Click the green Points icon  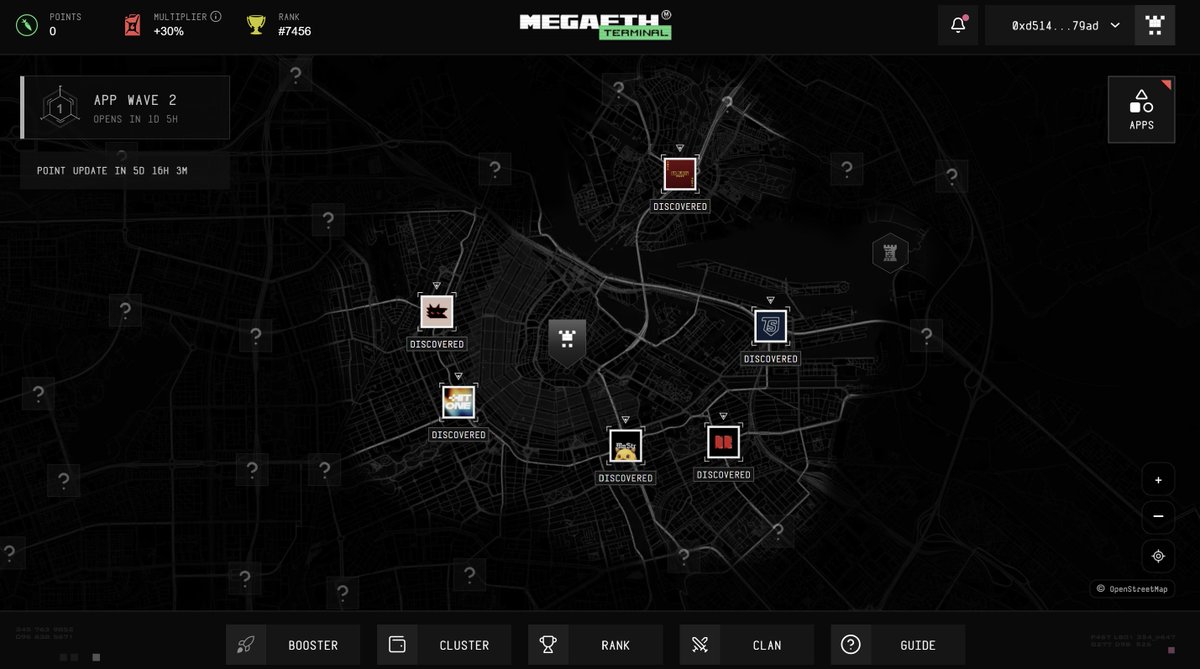click(x=25, y=25)
